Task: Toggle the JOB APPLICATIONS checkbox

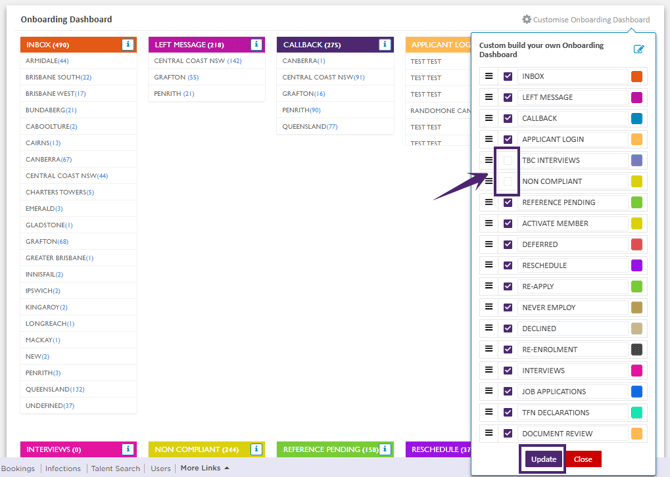Action: click(x=508, y=392)
